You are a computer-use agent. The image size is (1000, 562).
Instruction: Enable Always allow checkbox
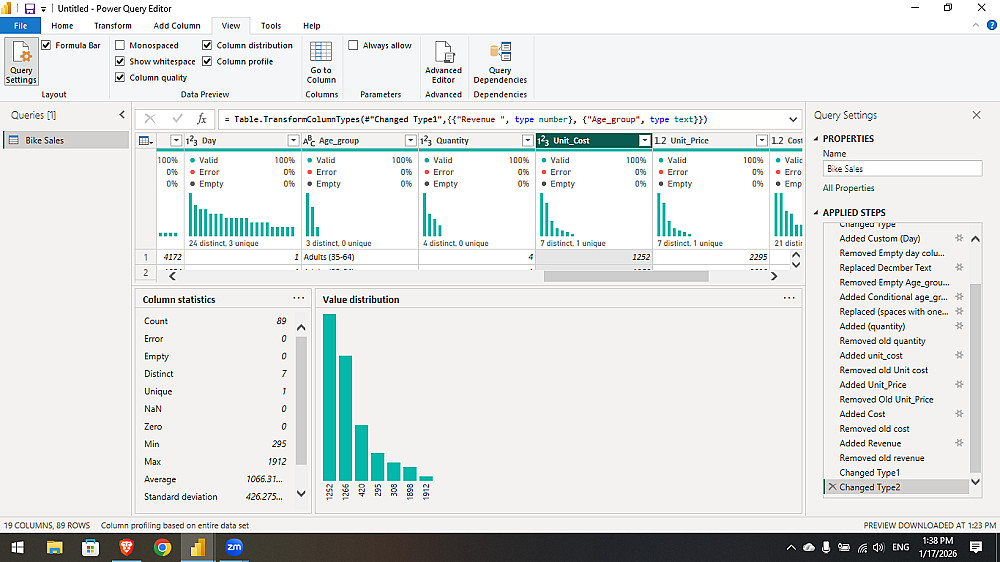353,45
